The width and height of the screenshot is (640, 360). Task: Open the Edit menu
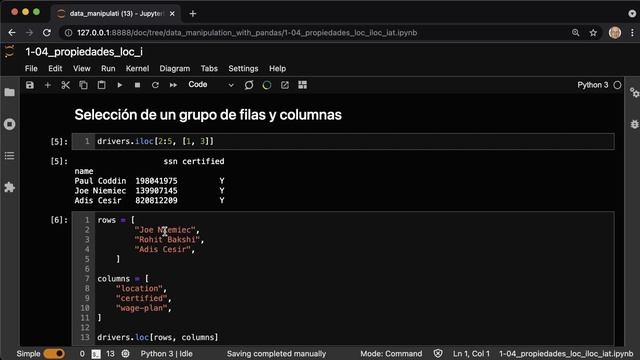[55, 69]
